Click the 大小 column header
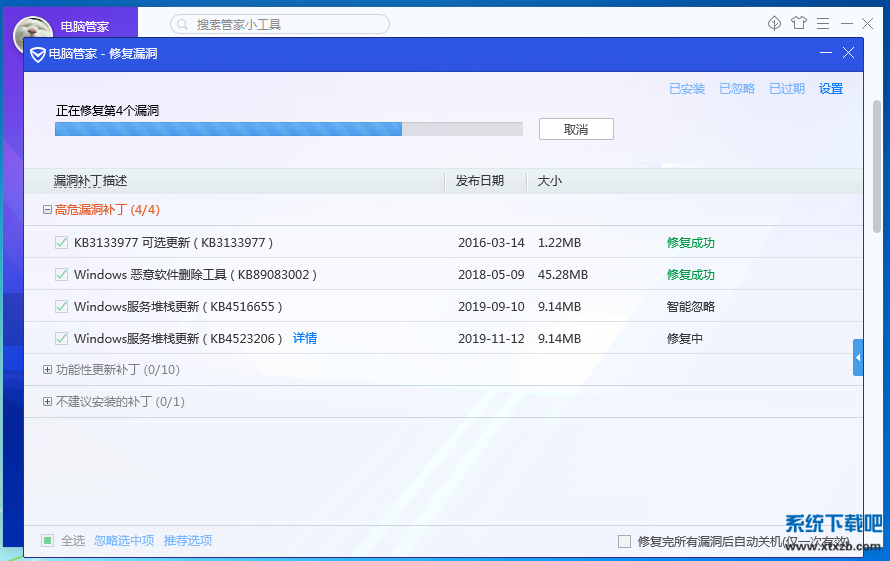The width and height of the screenshot is (890, 561). (549, 181)
